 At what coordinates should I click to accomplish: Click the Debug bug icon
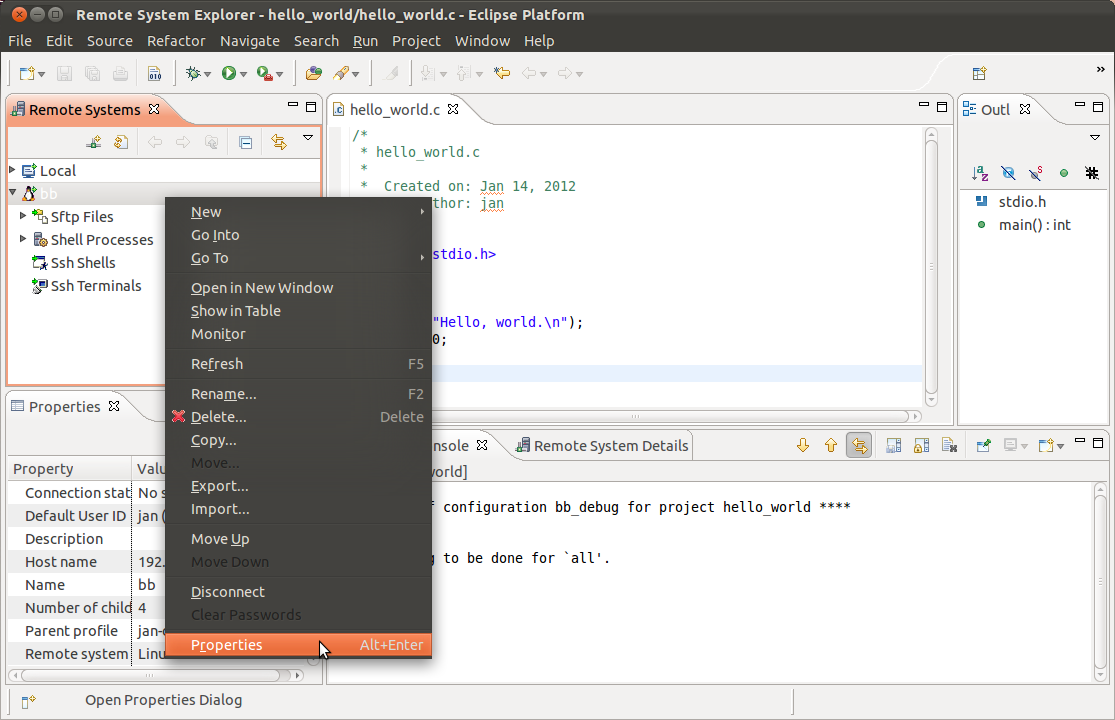click(x=193, y=73)
